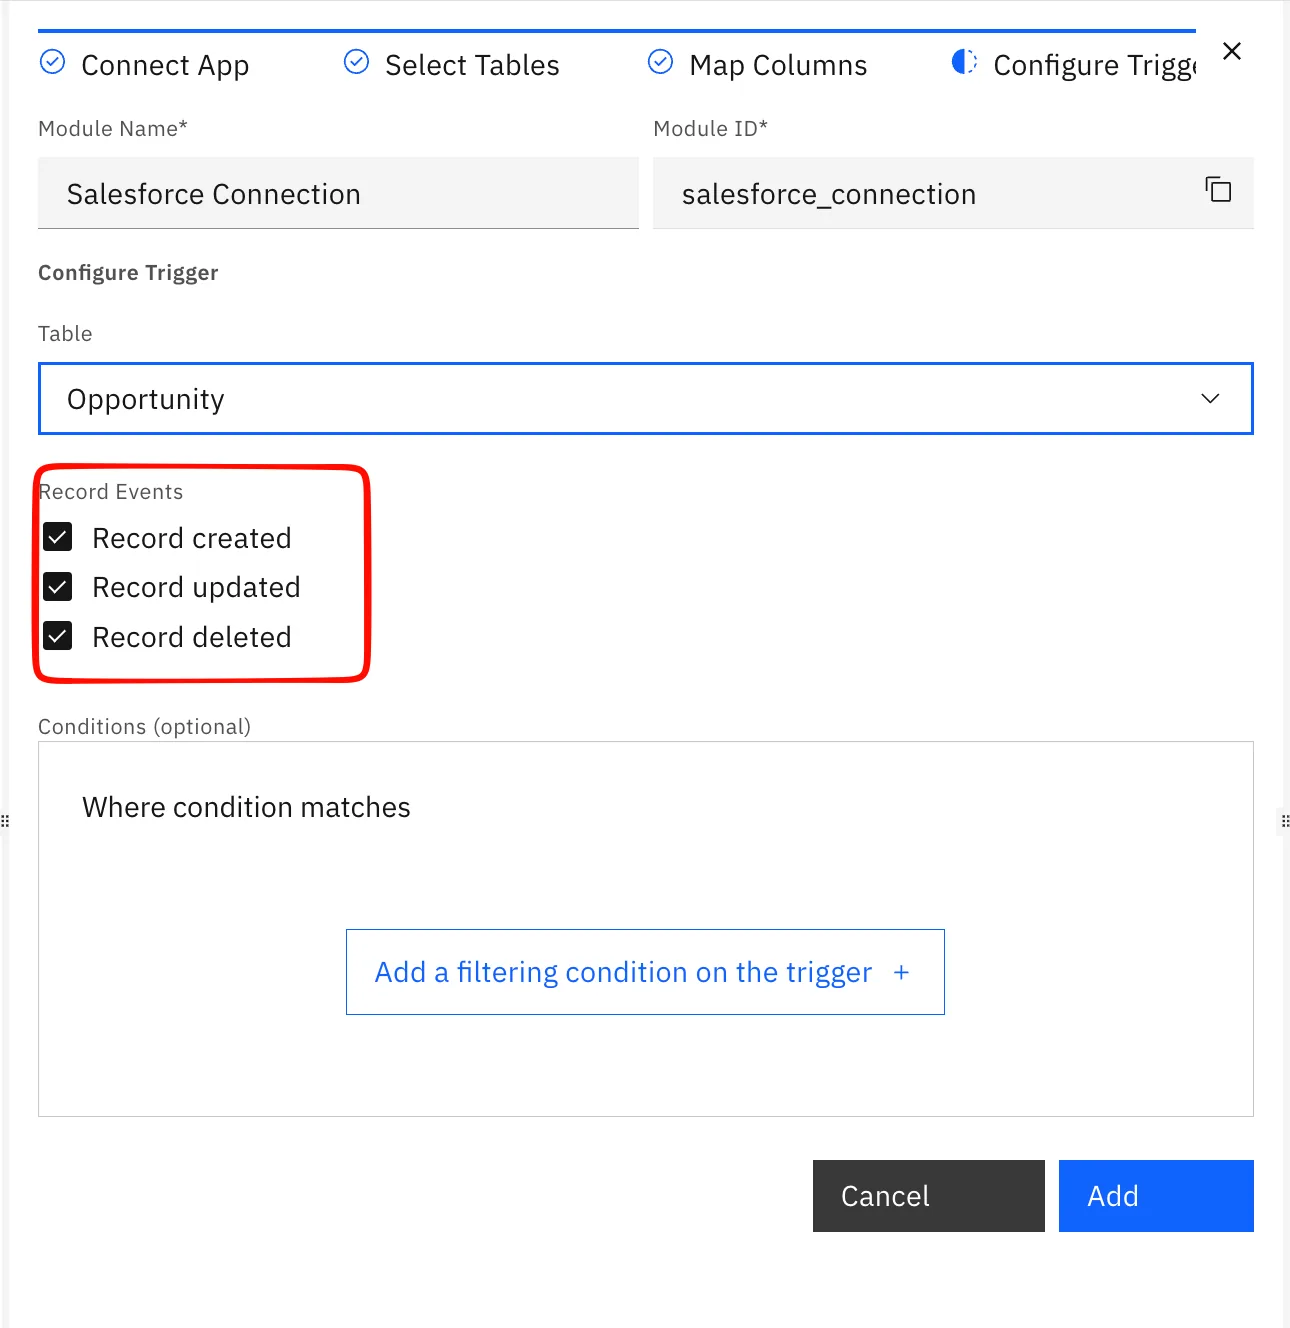The height and width of the screenshot is (1328, 1290).
Task: Click the Select Tables step checkmark icon
Action: [x=356, y=62]
